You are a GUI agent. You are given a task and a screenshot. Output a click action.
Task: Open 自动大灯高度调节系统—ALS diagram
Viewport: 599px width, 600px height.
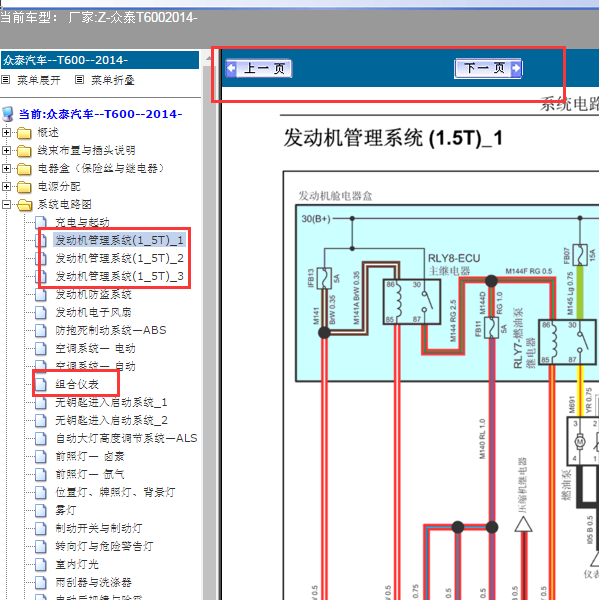[126, 438]
